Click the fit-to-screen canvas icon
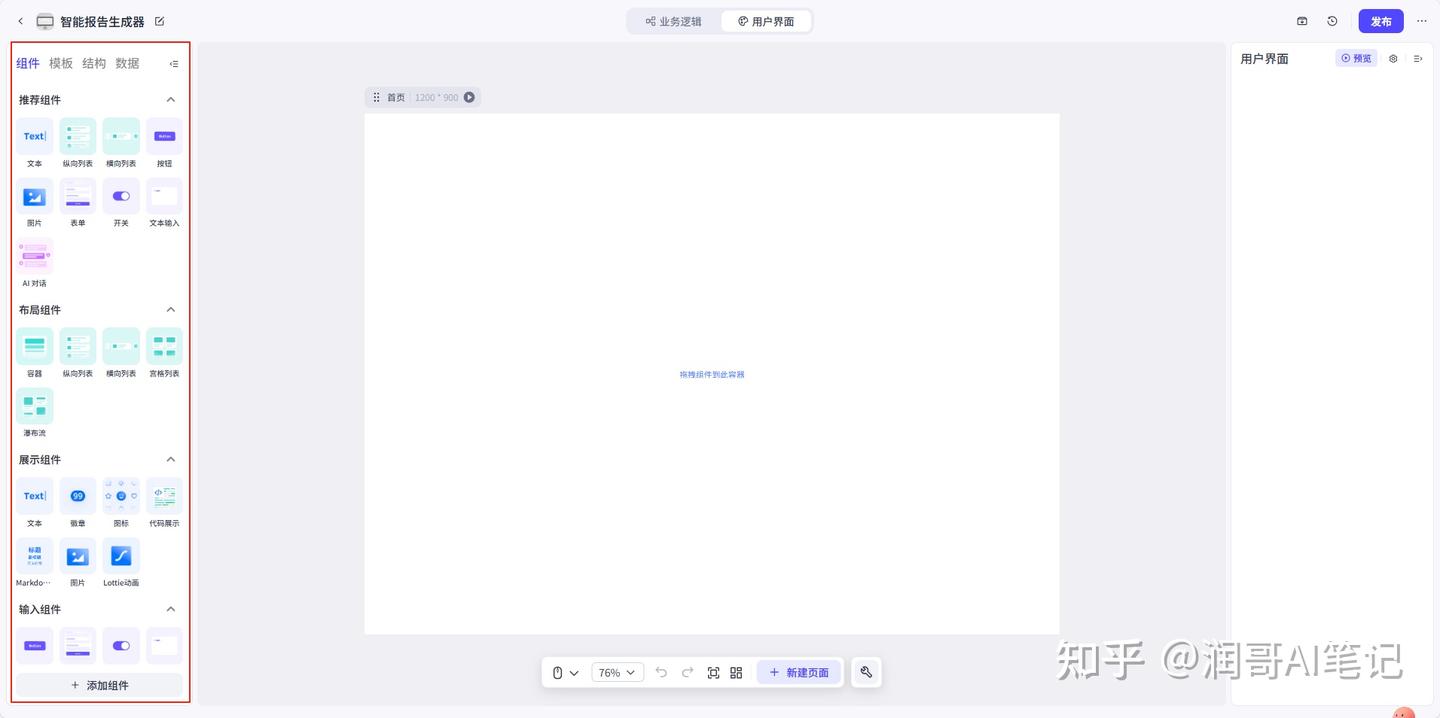1440x718 pixels. 713,673
